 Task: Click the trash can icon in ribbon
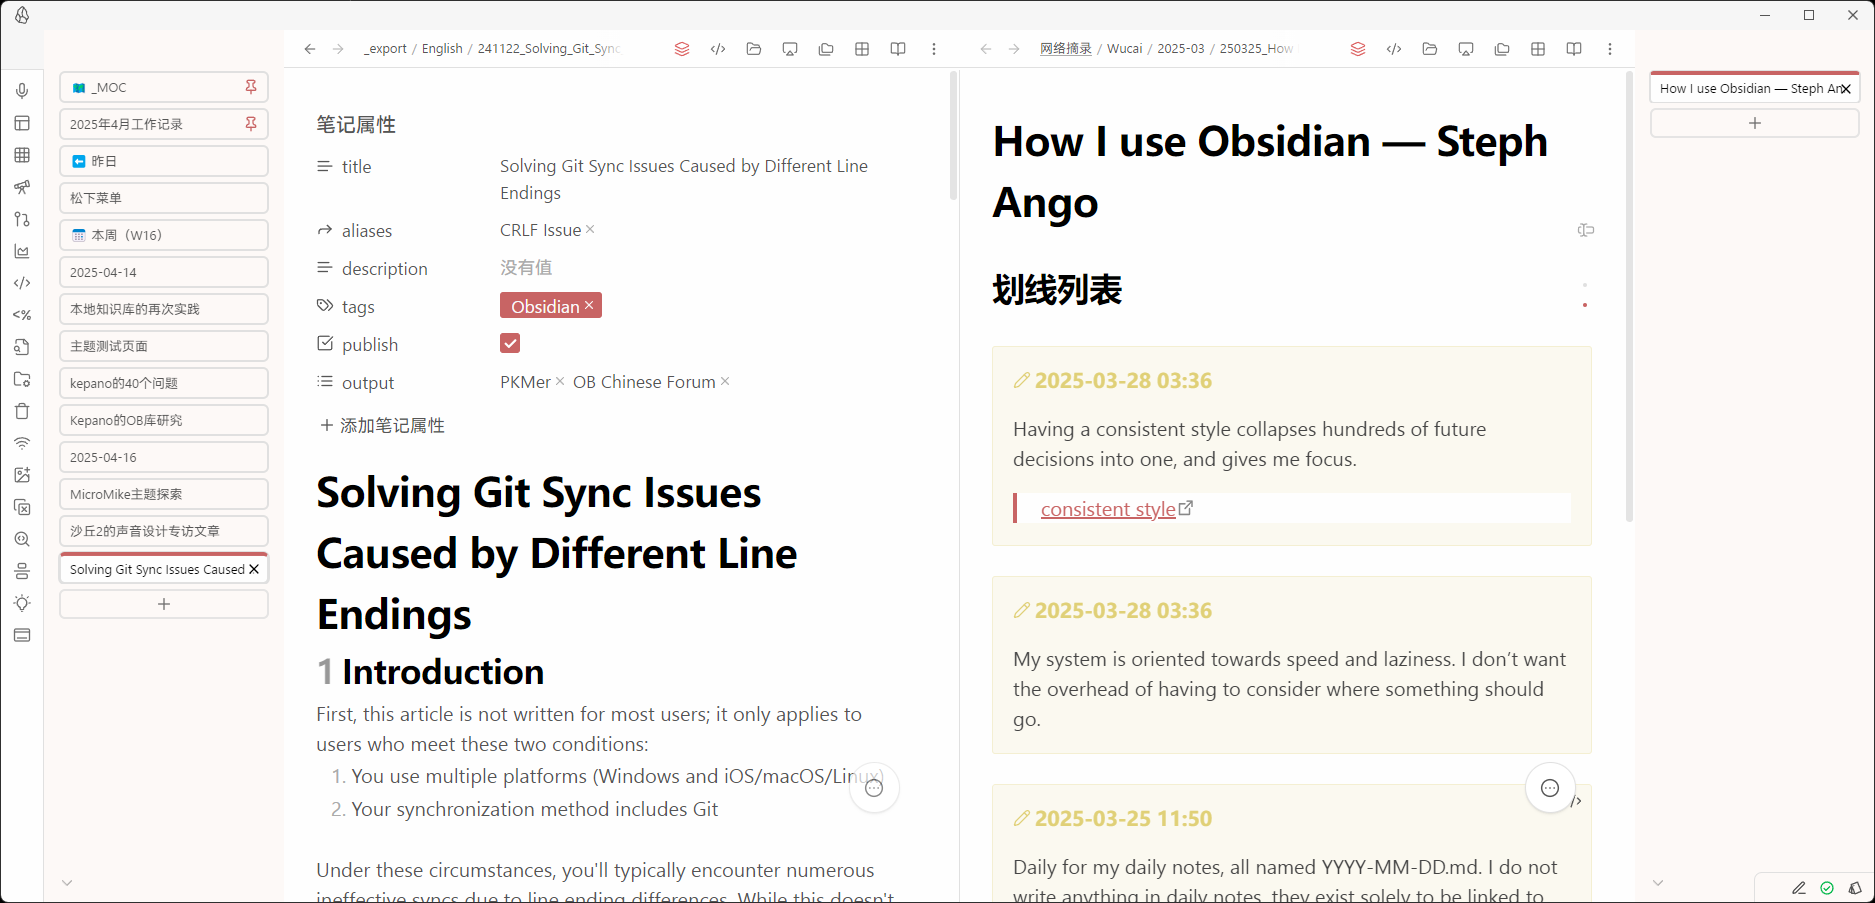pyautogui.click(x=22, y=411)
